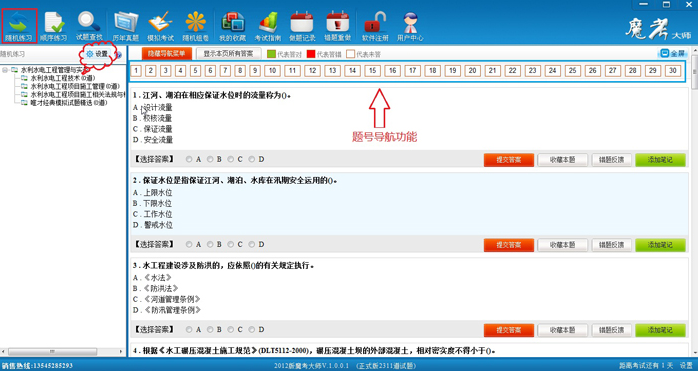This screenshot has height=371, width=698.
Task: Open 顺序练习 sequential practice icon
Action: pos(54,26)
